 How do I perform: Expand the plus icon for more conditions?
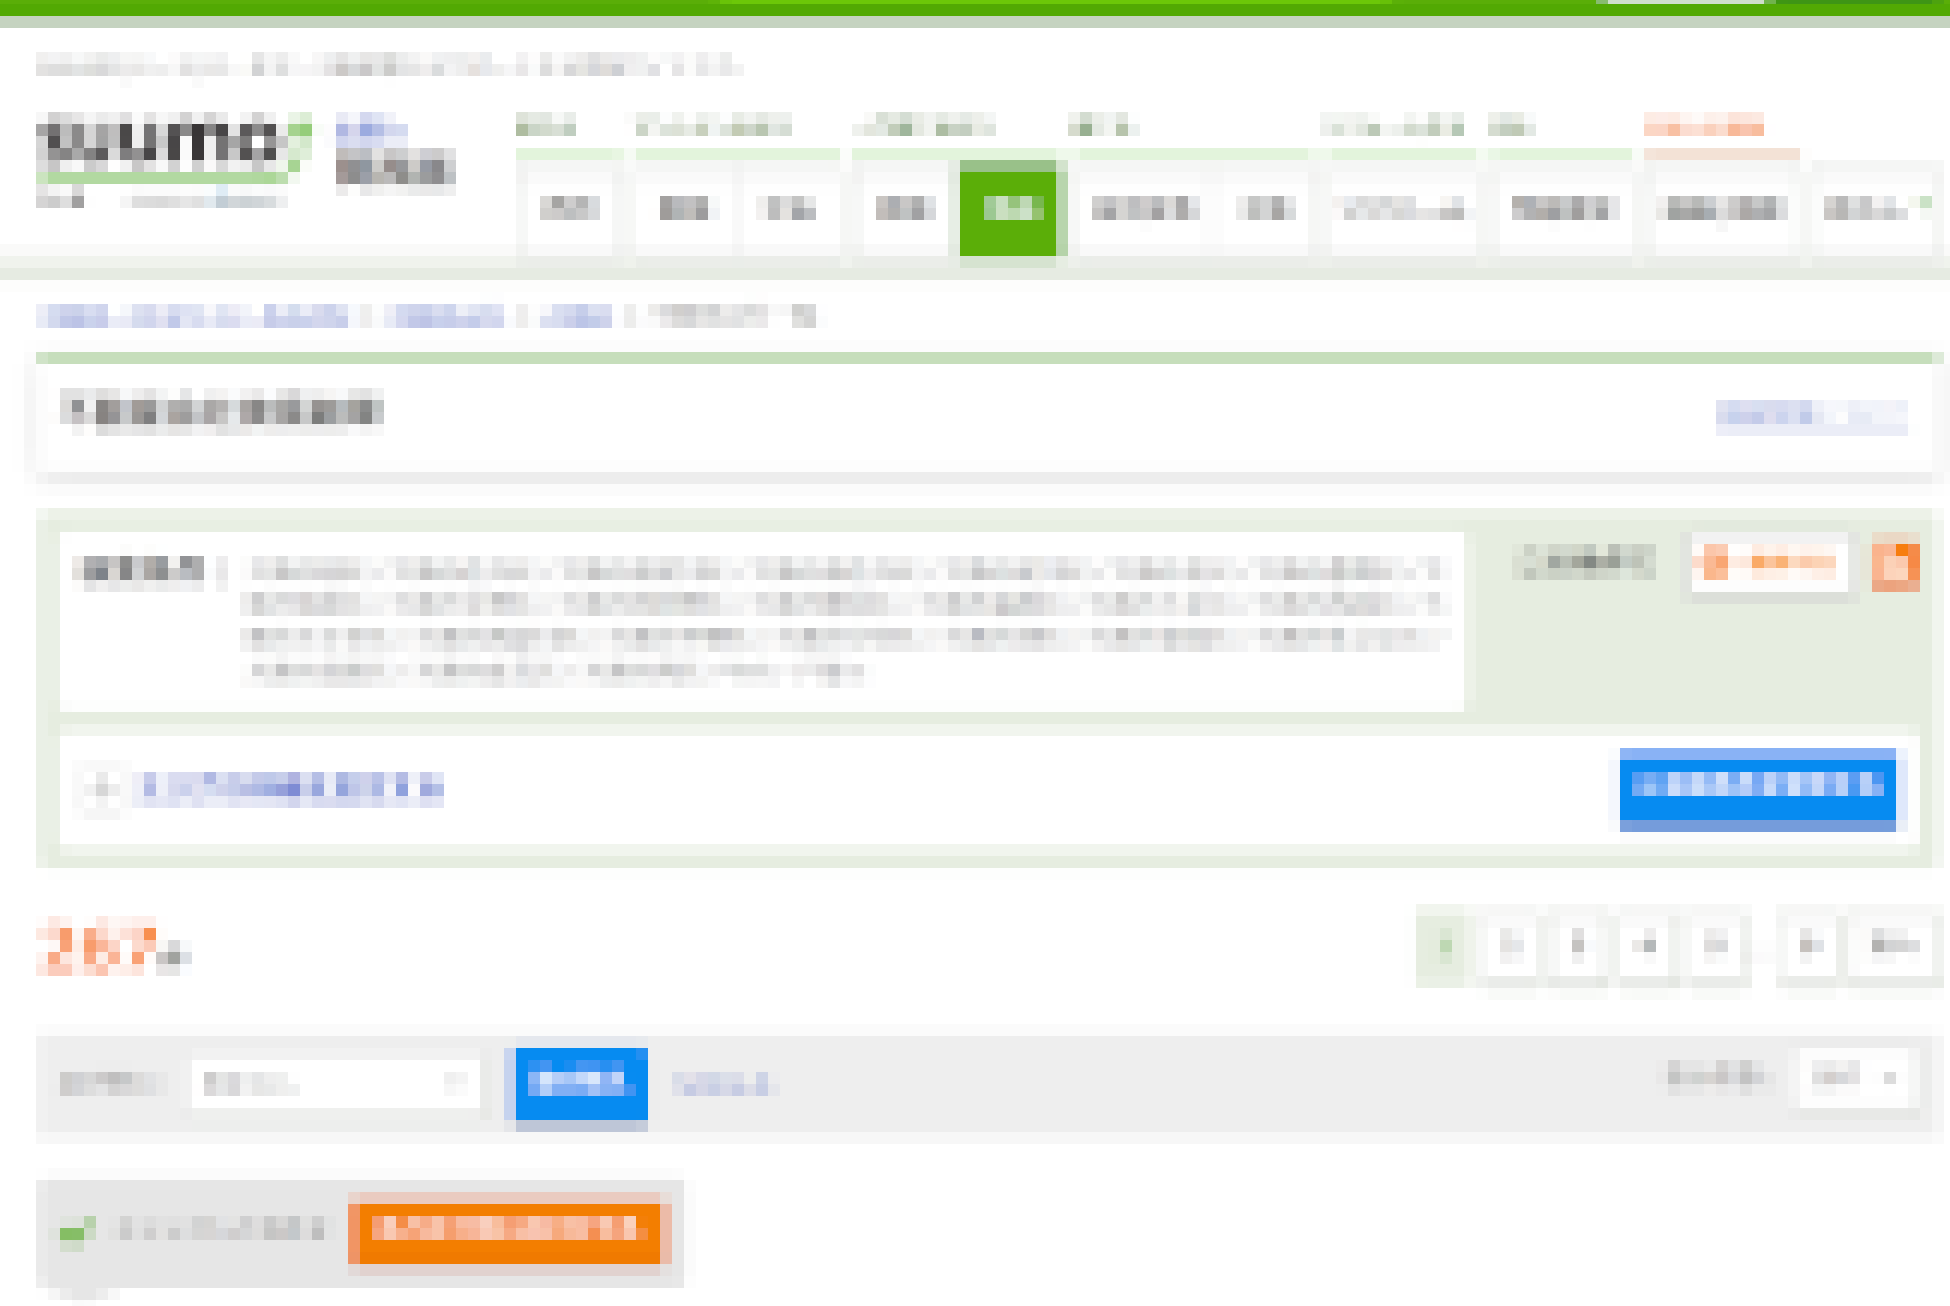(102, 789)
